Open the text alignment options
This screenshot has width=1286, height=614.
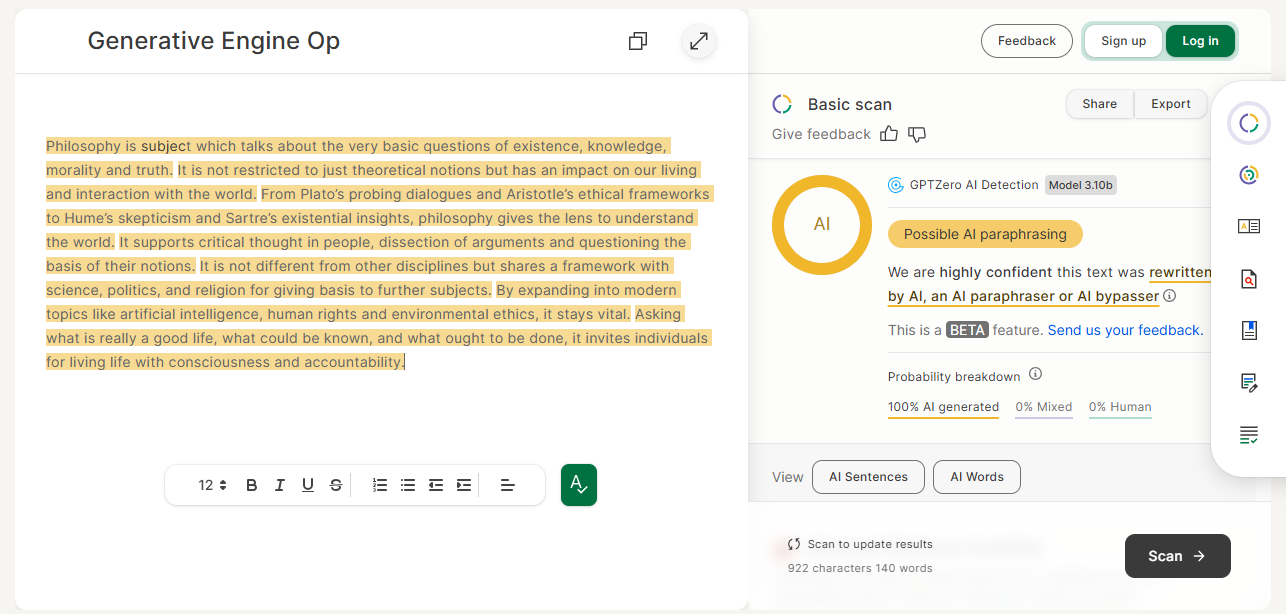[508, 485]
